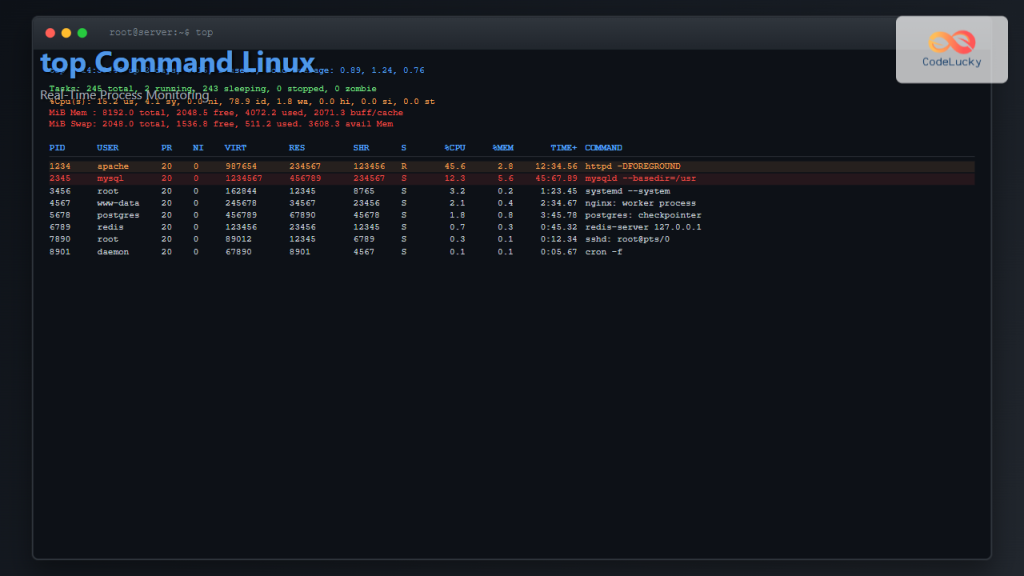Expand the %MEM column header

tap(503, 147)
